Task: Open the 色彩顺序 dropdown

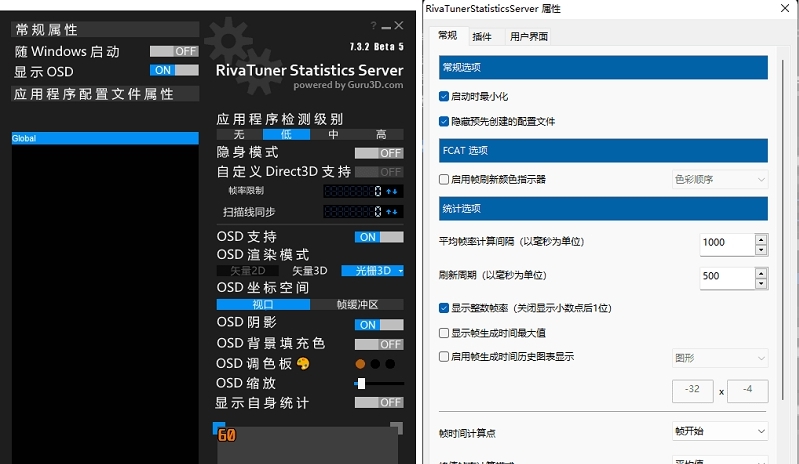Action: pos(720,179)
